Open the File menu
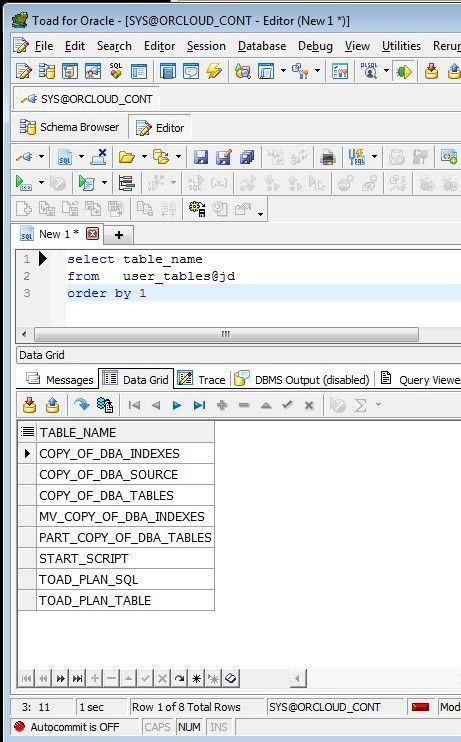This screenshot has width=461, height=742. coord(44,46)
